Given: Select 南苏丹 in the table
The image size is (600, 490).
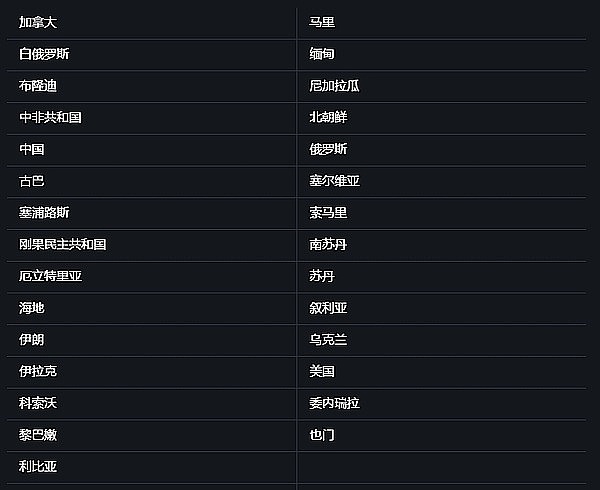Looking at the screenshot, I should [329, 245].
